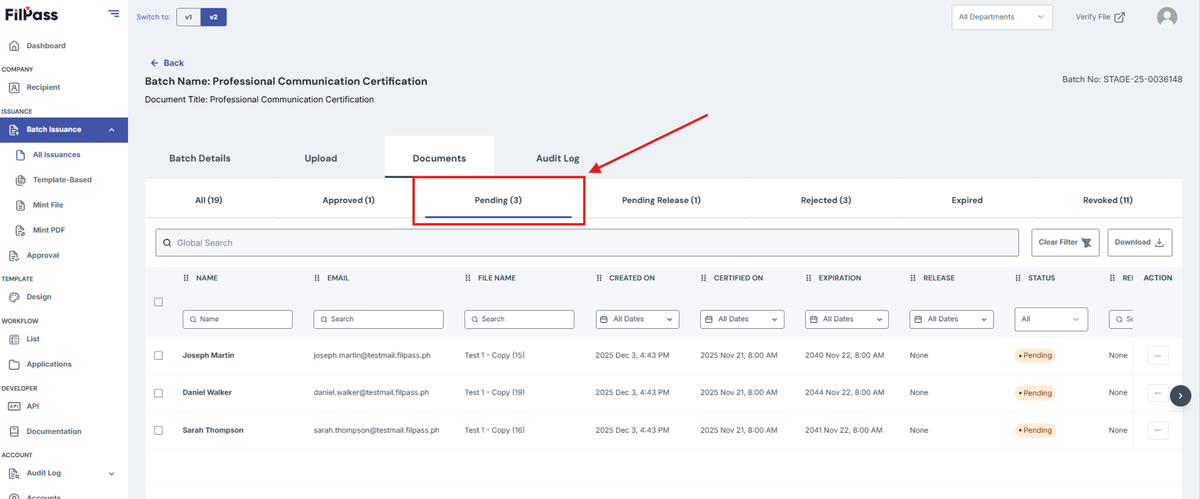Expand the panel with right chevron circle
The width and height of the screenshot is (1200, 499).
pos(1180,396)
